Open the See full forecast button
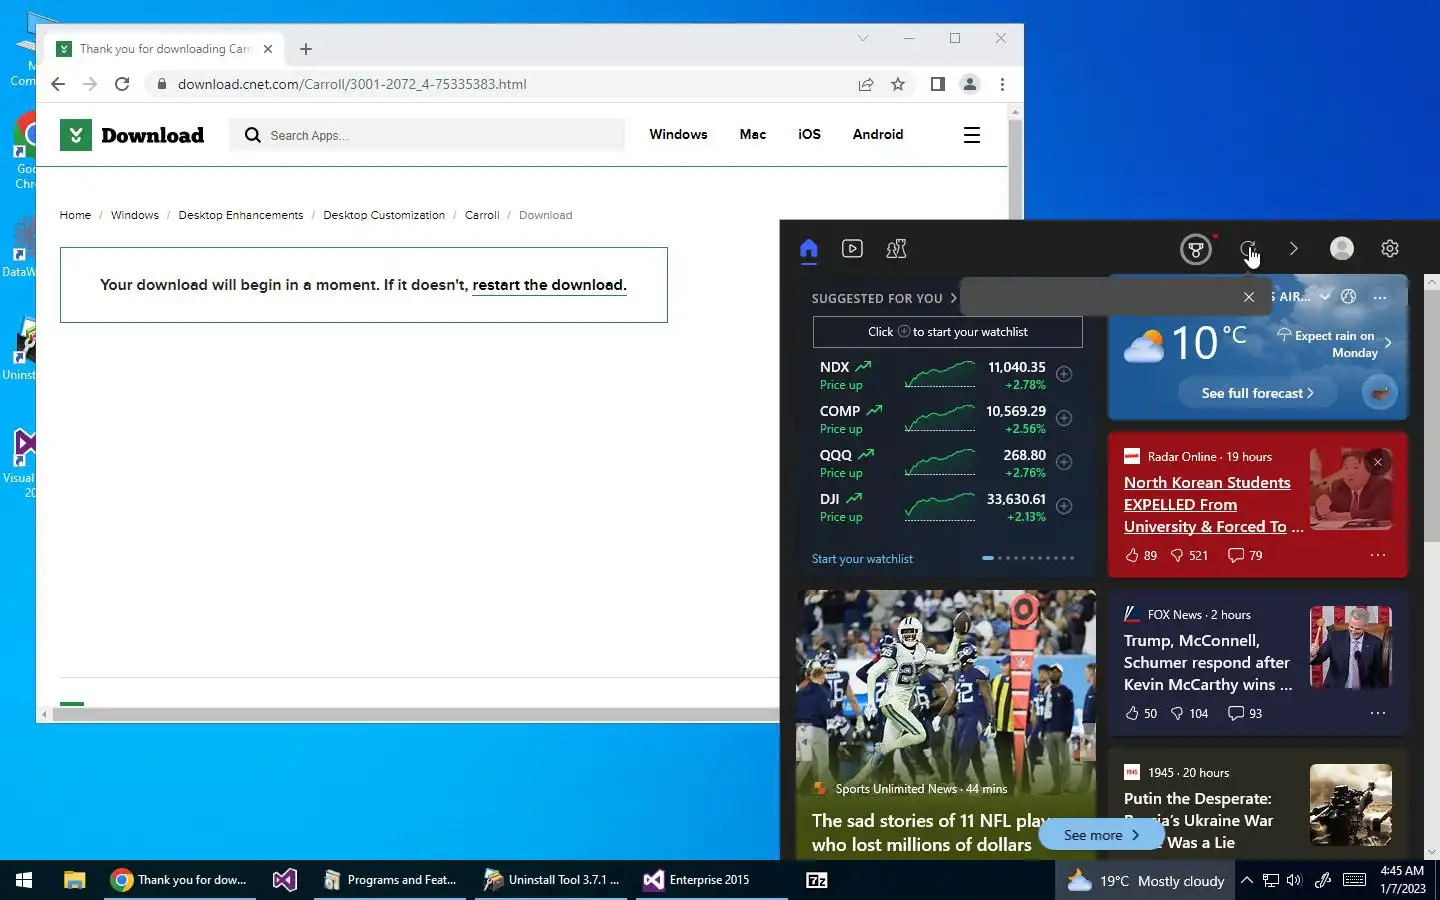 (x=1257, y=393)
